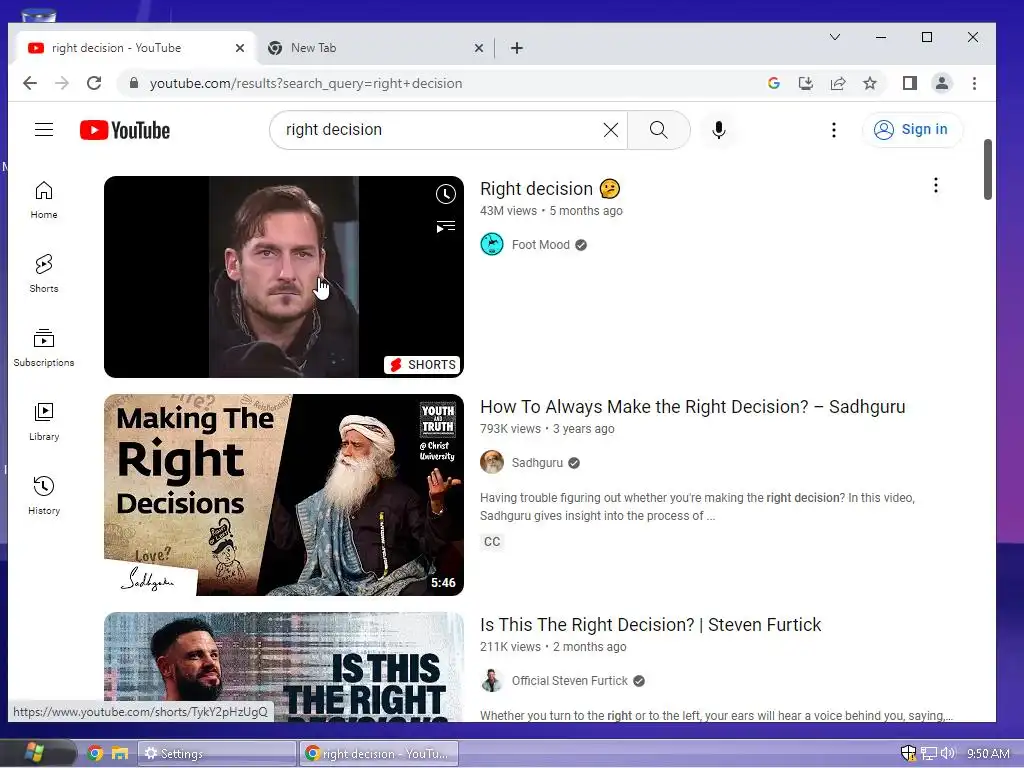This screenshot has width=1024, height=768.
Task: Close the New Tab tab
Action: [x=479, y=48]
